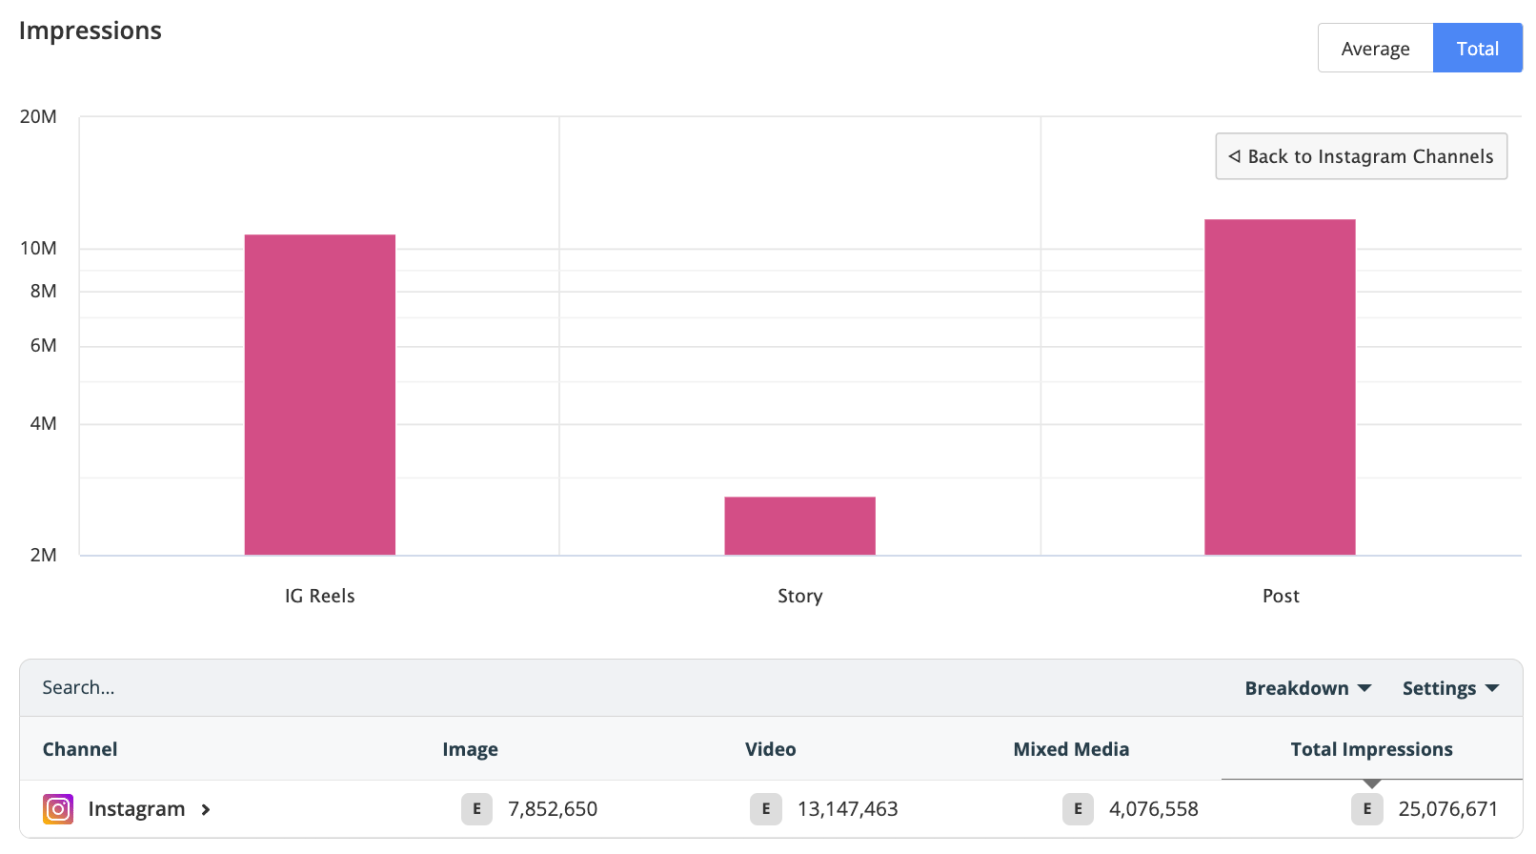Select the Total view toggle
This screenshot has height=854, width=1536.
[1477, 47]
